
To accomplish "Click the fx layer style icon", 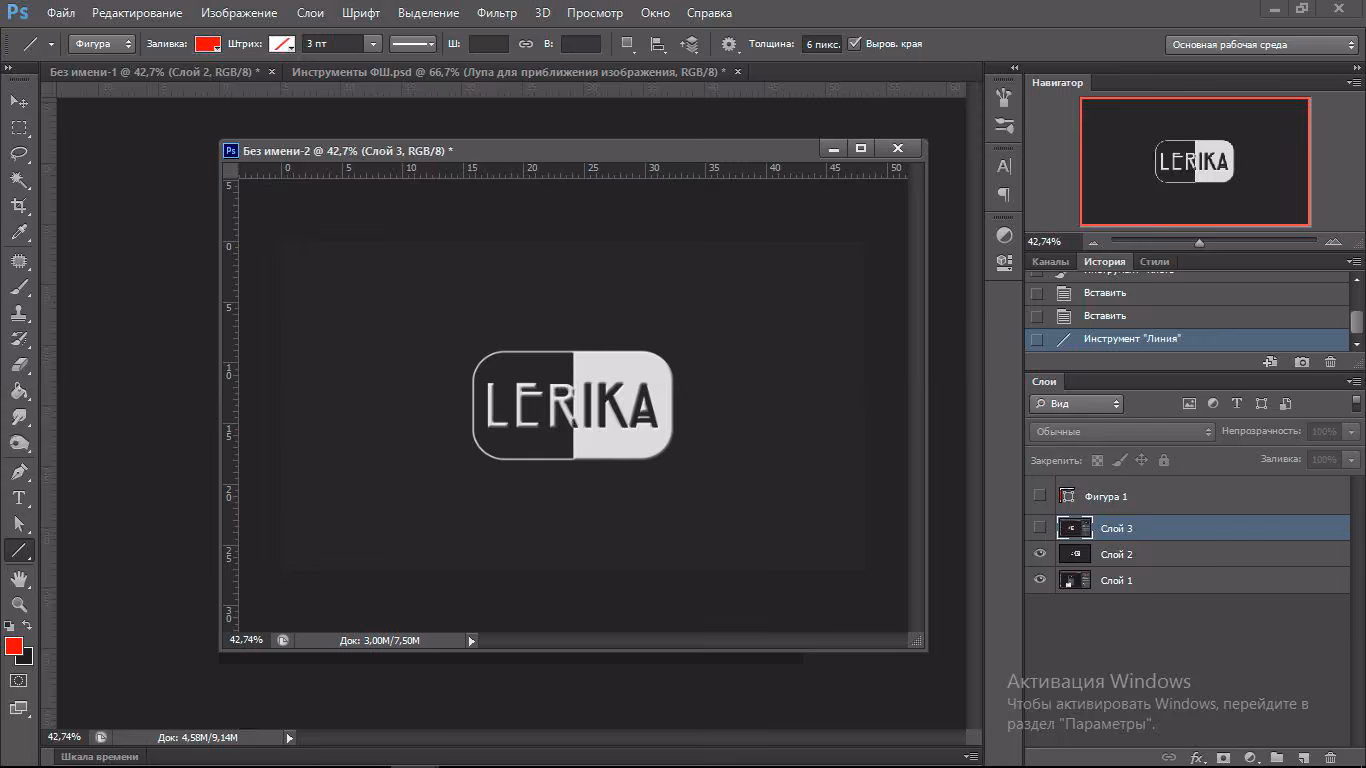I will tap(1196, 758).
